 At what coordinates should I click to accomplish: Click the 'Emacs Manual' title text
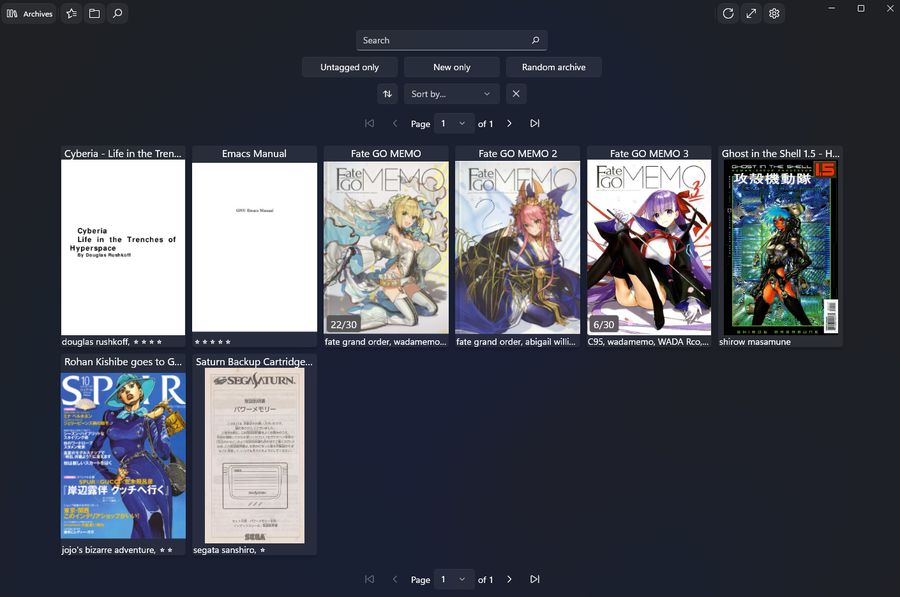click(x=254, y=153)
